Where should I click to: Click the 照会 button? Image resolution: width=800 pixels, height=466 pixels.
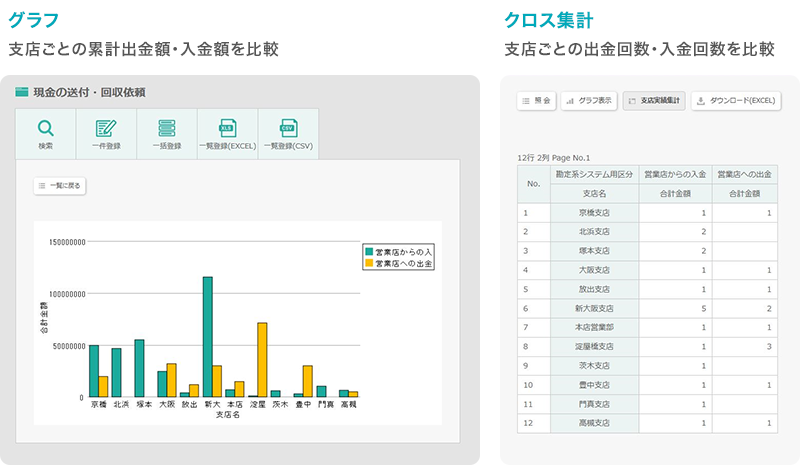(x=536, y=101)
